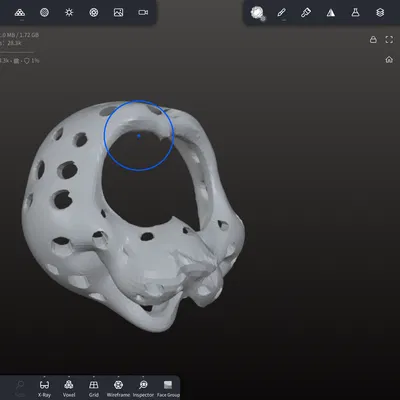
Task: Toggle Face Group display
Action: [x=168, y=389]
